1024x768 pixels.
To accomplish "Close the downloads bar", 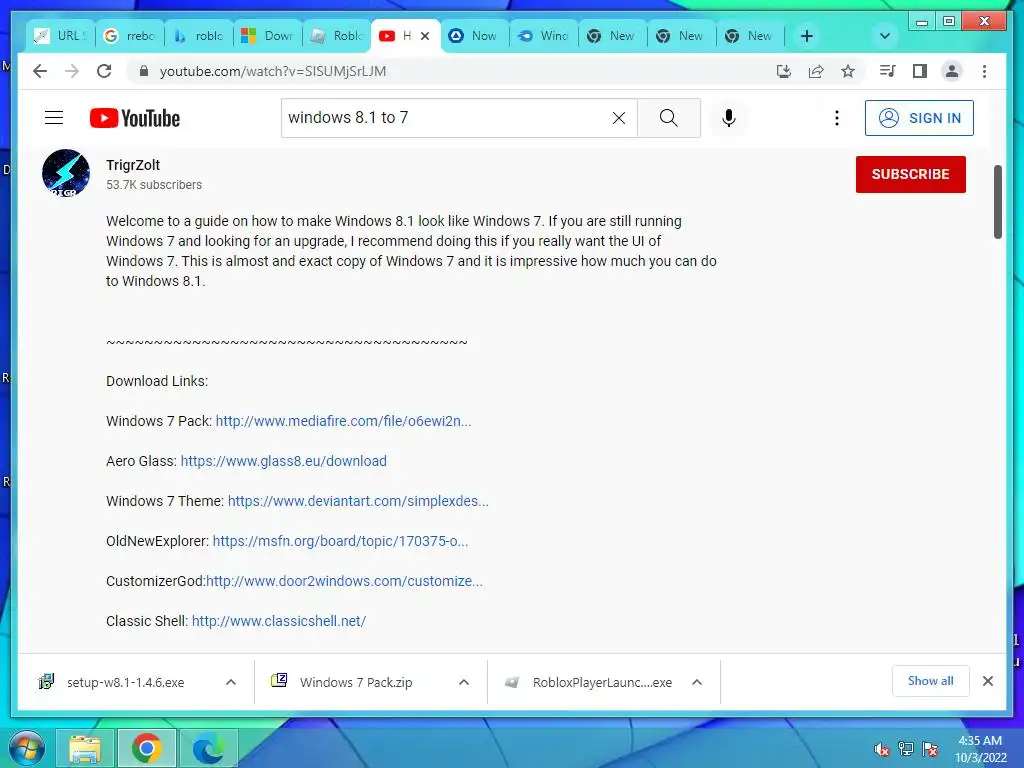I will coord(988,681).
